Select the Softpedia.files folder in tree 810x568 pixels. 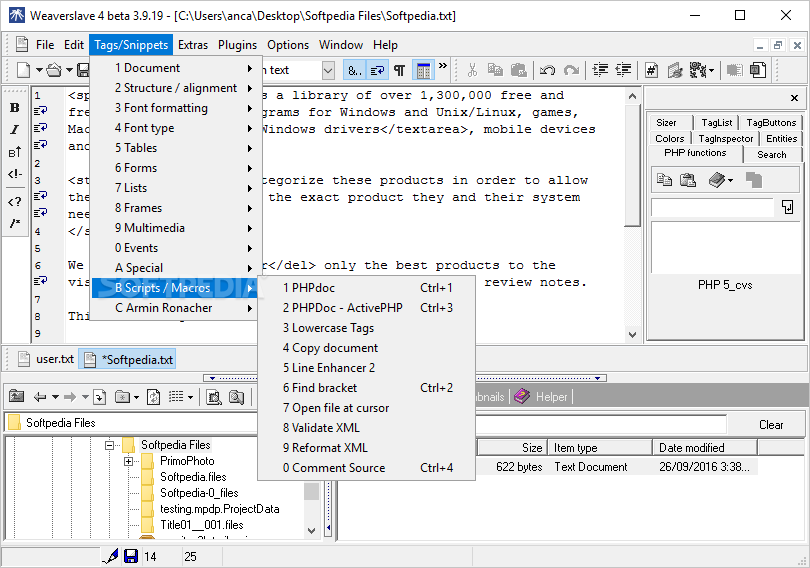[x=193, y=477]
